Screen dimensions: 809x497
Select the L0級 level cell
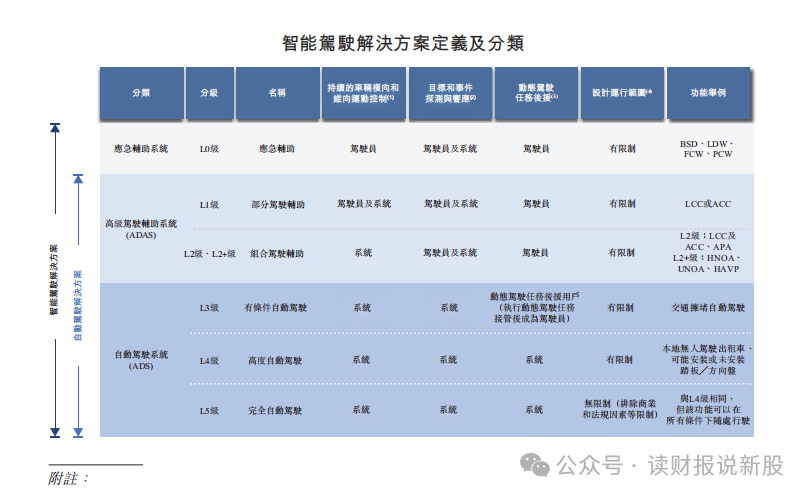coord(209,149)
